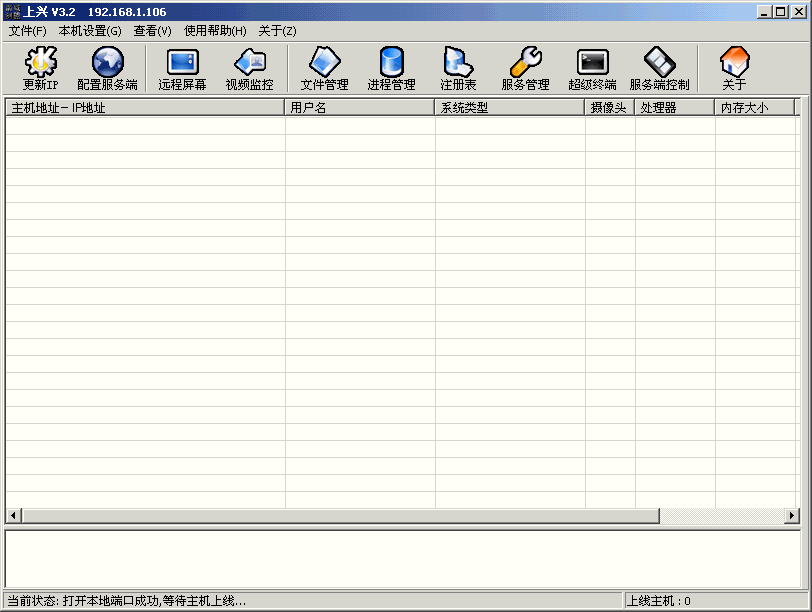This screenshot has height=612, width=812.
Task: Launch the 超级终端 terminal tool
Action: tap(592, 68)
